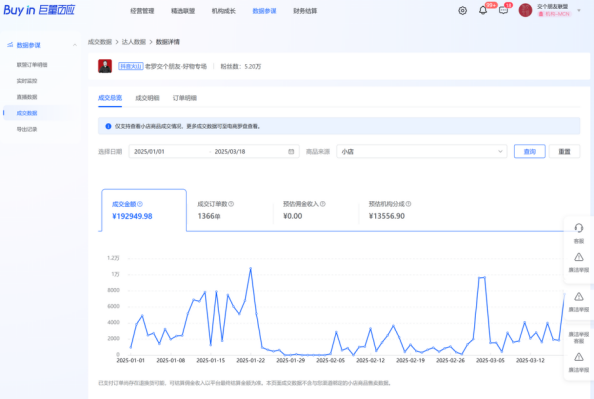
Task: Open 导出记录 in the sidebar
Action: [x=27, y=129]
